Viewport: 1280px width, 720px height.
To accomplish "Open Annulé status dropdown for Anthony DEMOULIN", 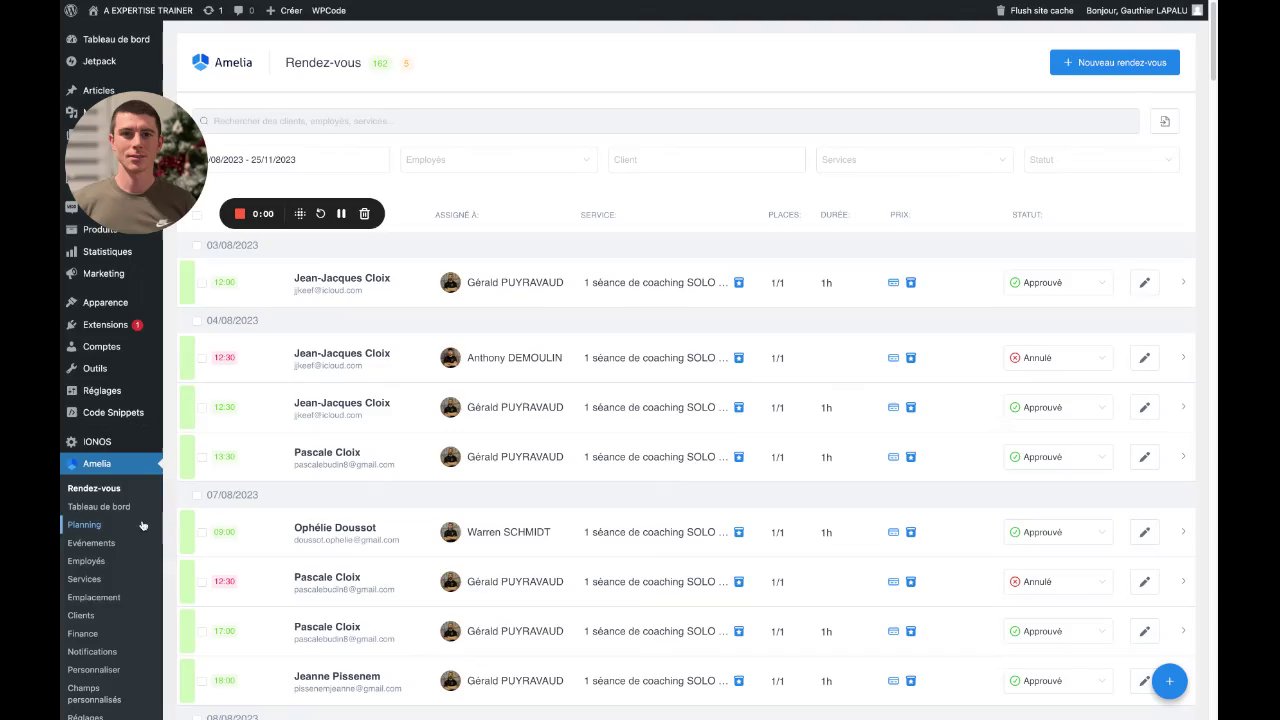I will pyautogui.click(x=1058, y=358).
